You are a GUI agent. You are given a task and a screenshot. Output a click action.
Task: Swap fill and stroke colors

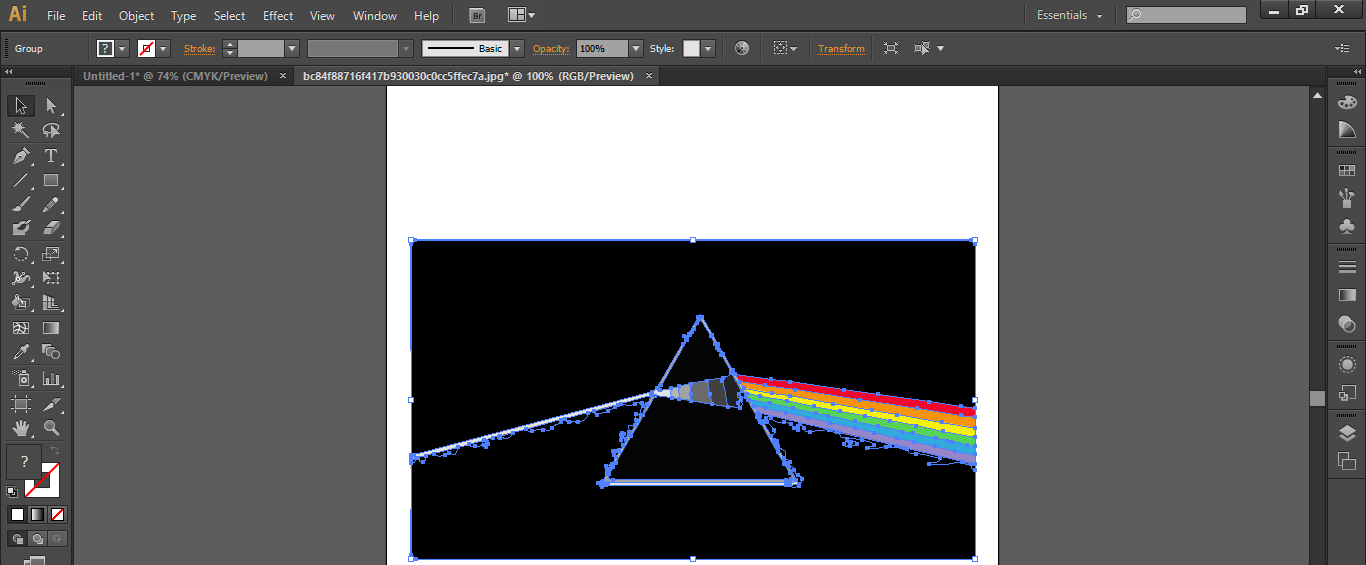point(54,452)
